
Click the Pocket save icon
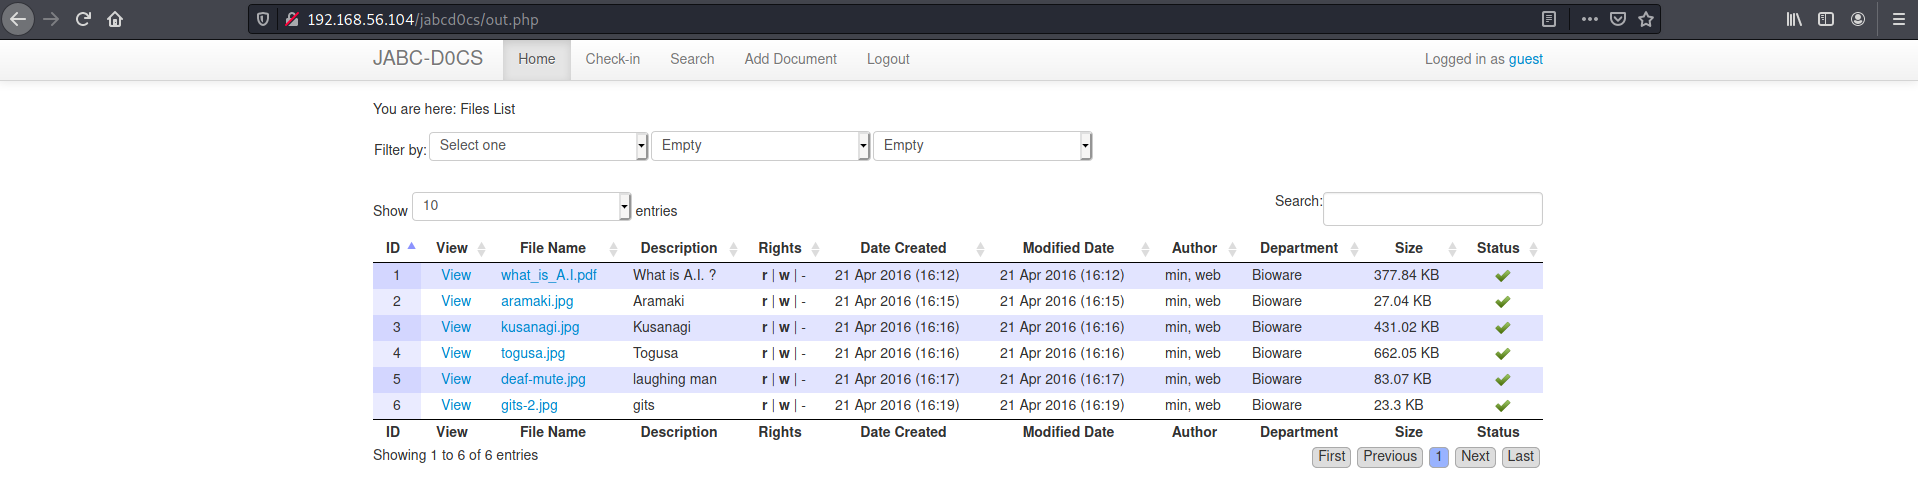tap(1618, 19)
